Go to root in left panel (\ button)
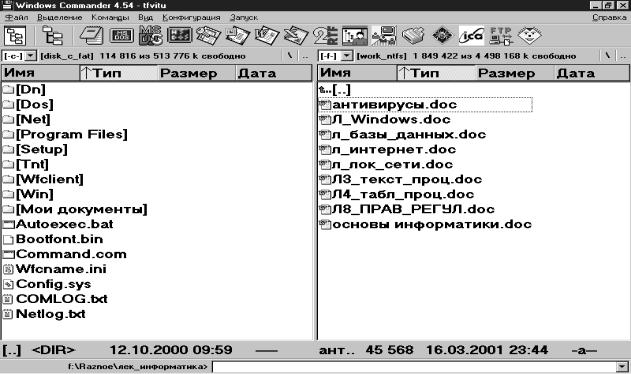Screen dimensions: 631x374 point(290,56)
